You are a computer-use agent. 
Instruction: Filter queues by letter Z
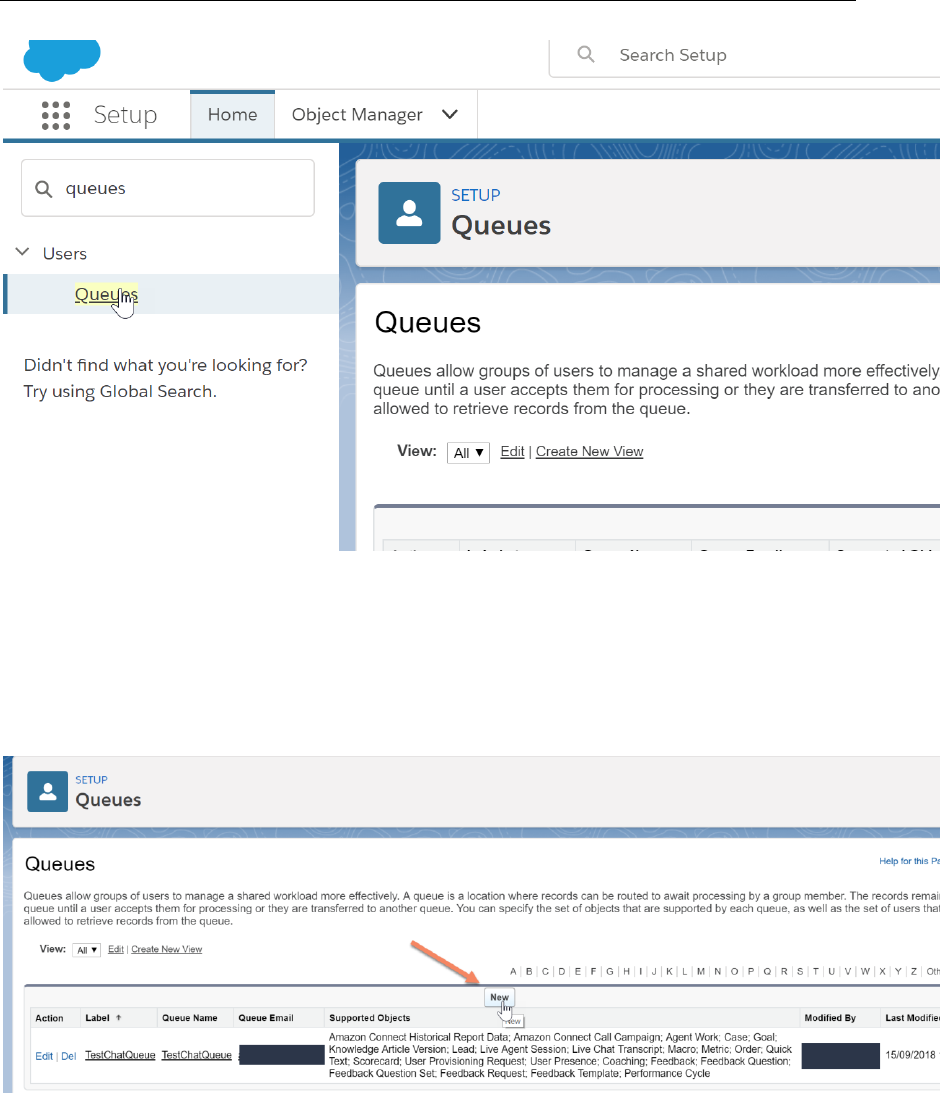pos(914,971)
